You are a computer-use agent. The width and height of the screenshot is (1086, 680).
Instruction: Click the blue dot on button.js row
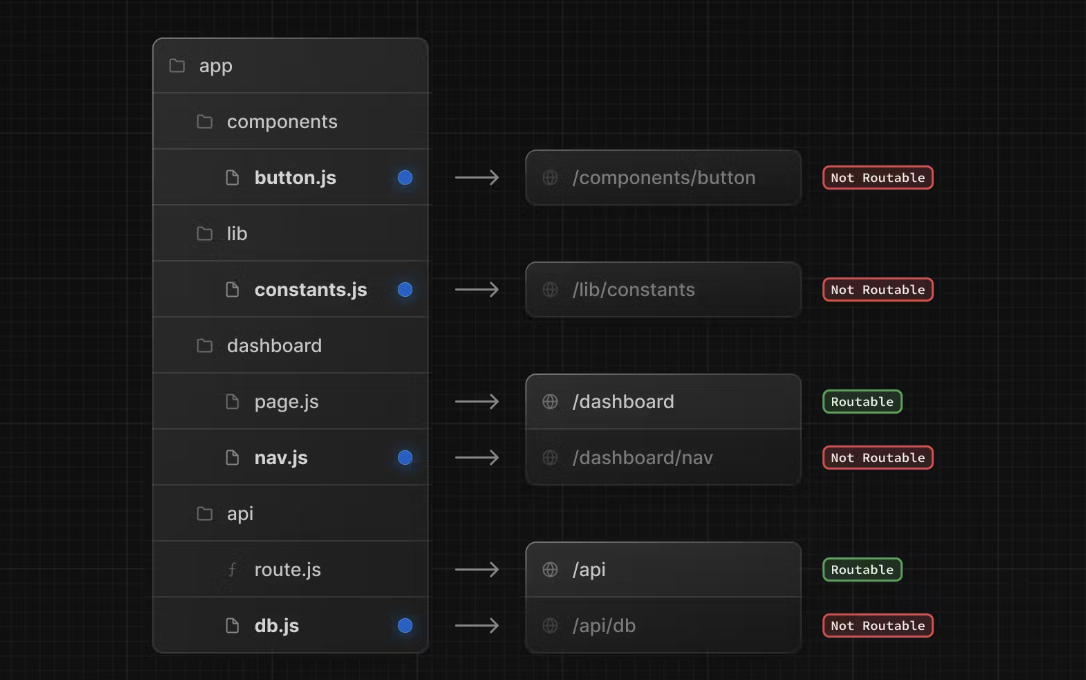pyautogui.click(x=405, y=178)
